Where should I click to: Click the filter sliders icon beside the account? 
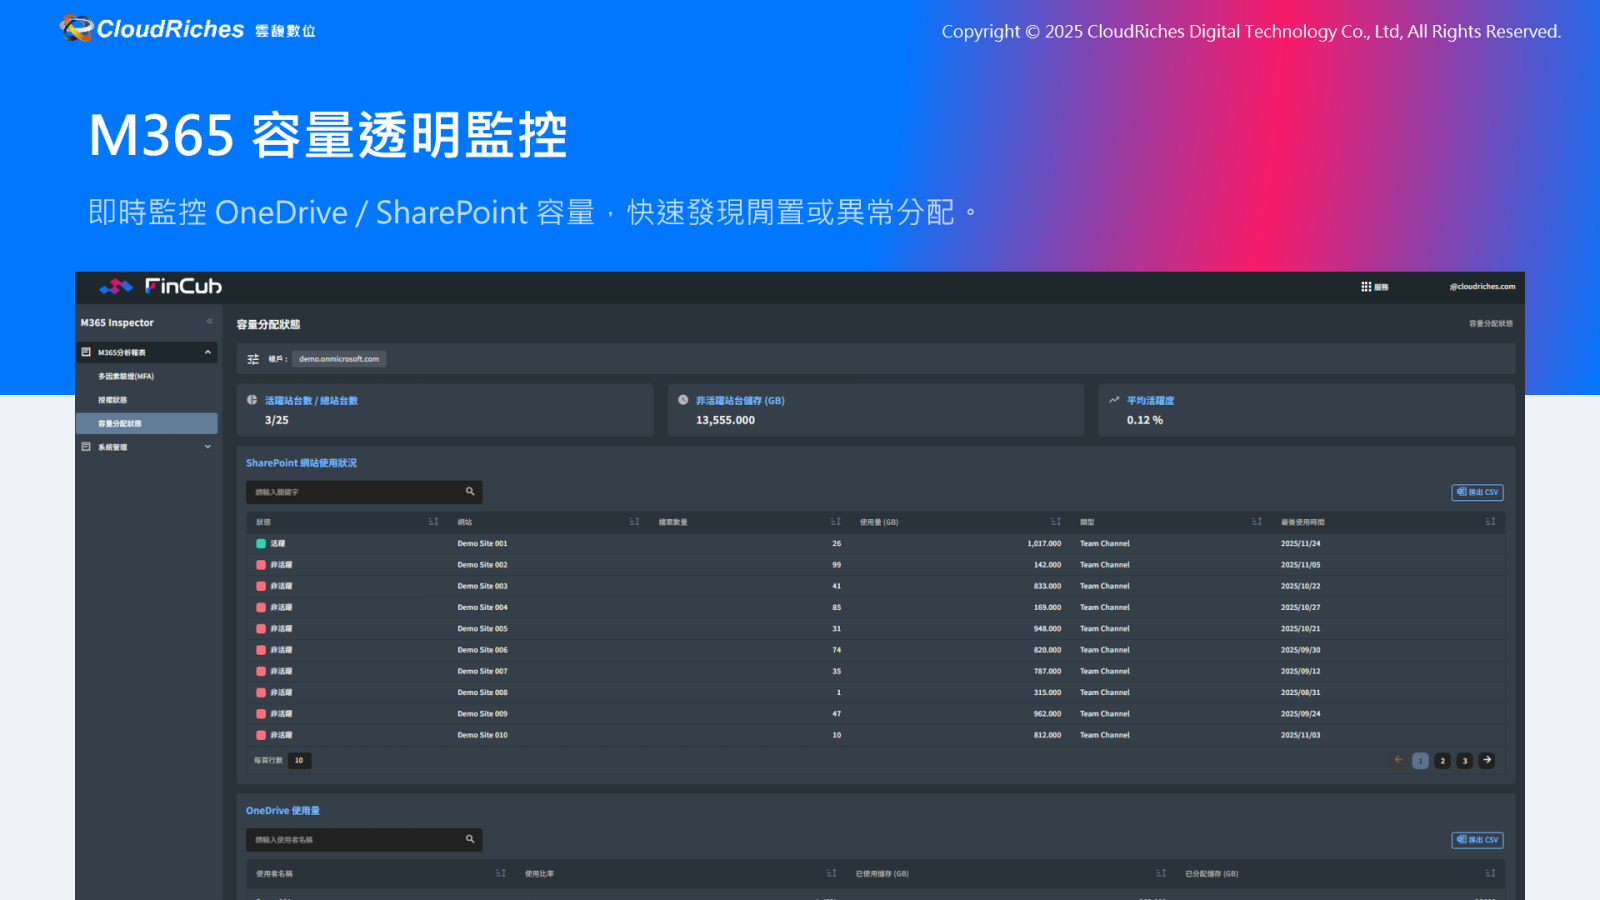click(x=253, y=359)
